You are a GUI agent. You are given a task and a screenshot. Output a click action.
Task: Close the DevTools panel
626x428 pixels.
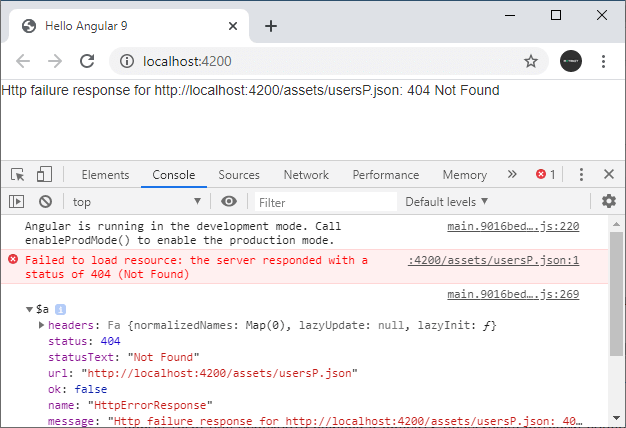tap(608, 174)
